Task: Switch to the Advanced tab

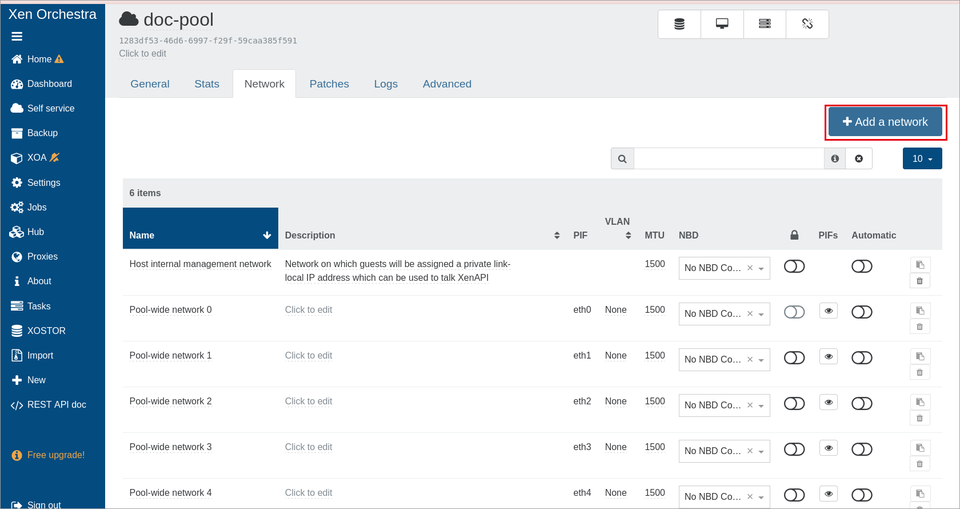Action: (x=447, y=84)
